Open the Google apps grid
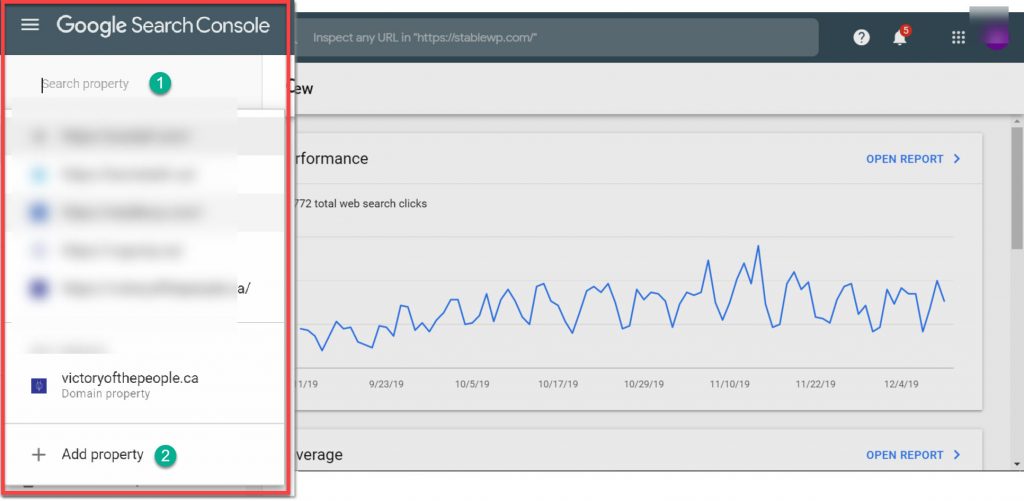 pyautogui.click(x=958, y=38)
